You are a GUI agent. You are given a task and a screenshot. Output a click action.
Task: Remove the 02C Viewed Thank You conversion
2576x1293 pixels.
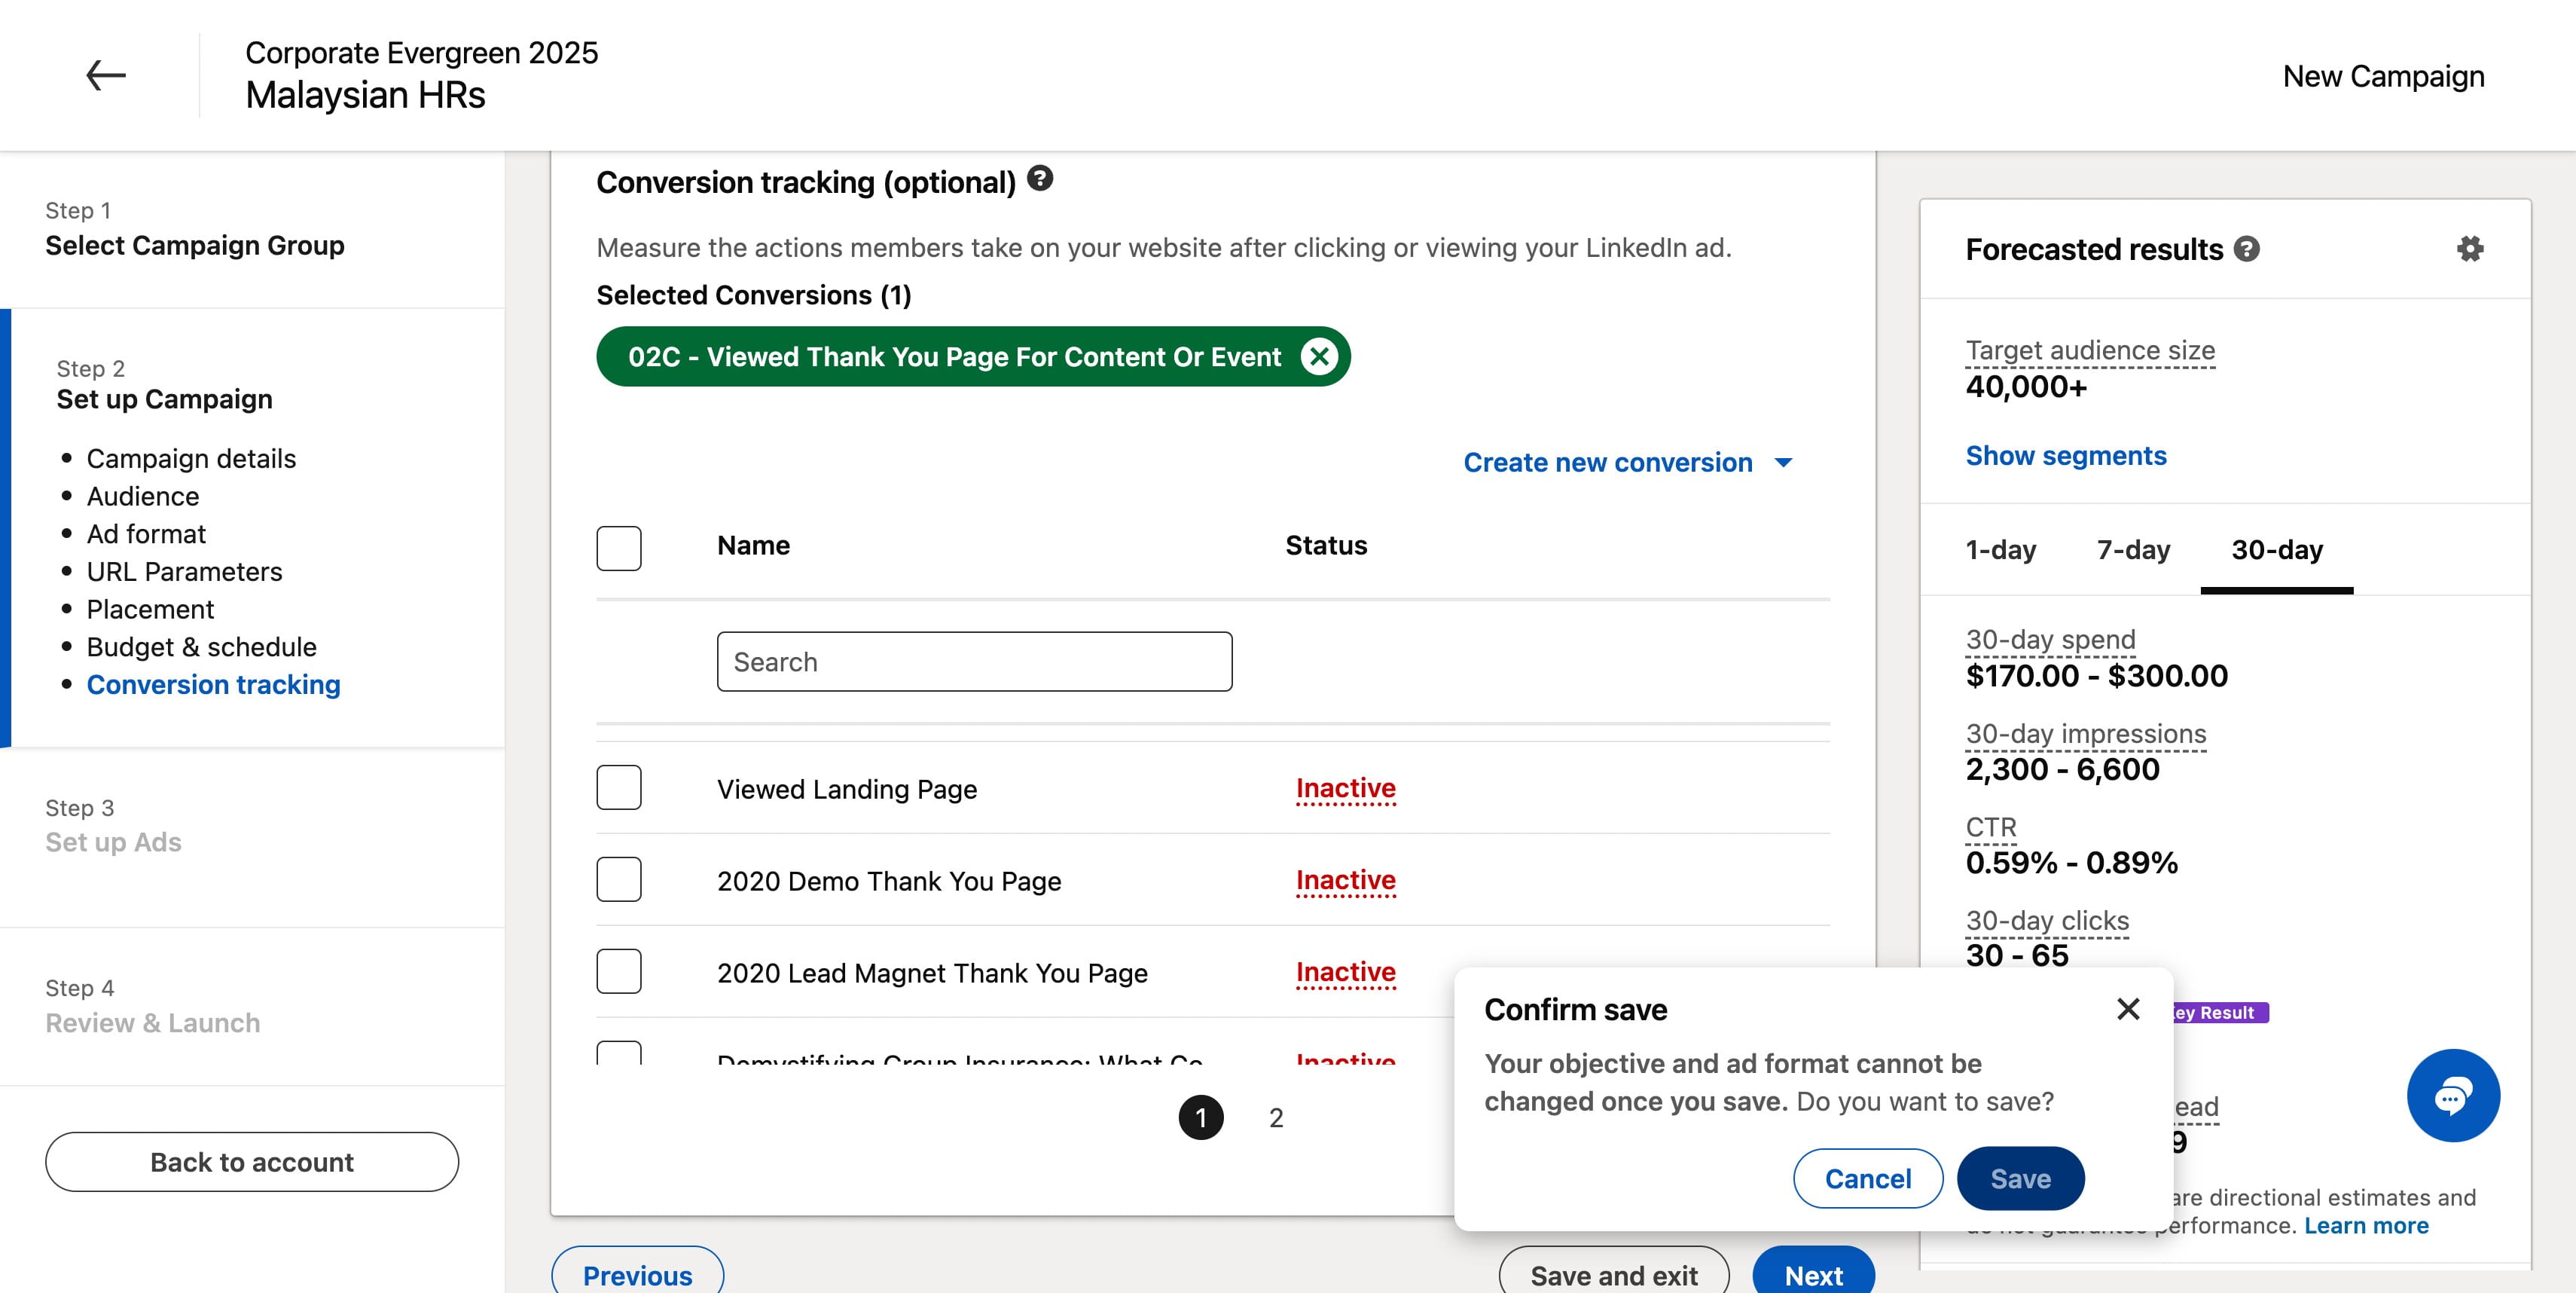(1319, 357)
